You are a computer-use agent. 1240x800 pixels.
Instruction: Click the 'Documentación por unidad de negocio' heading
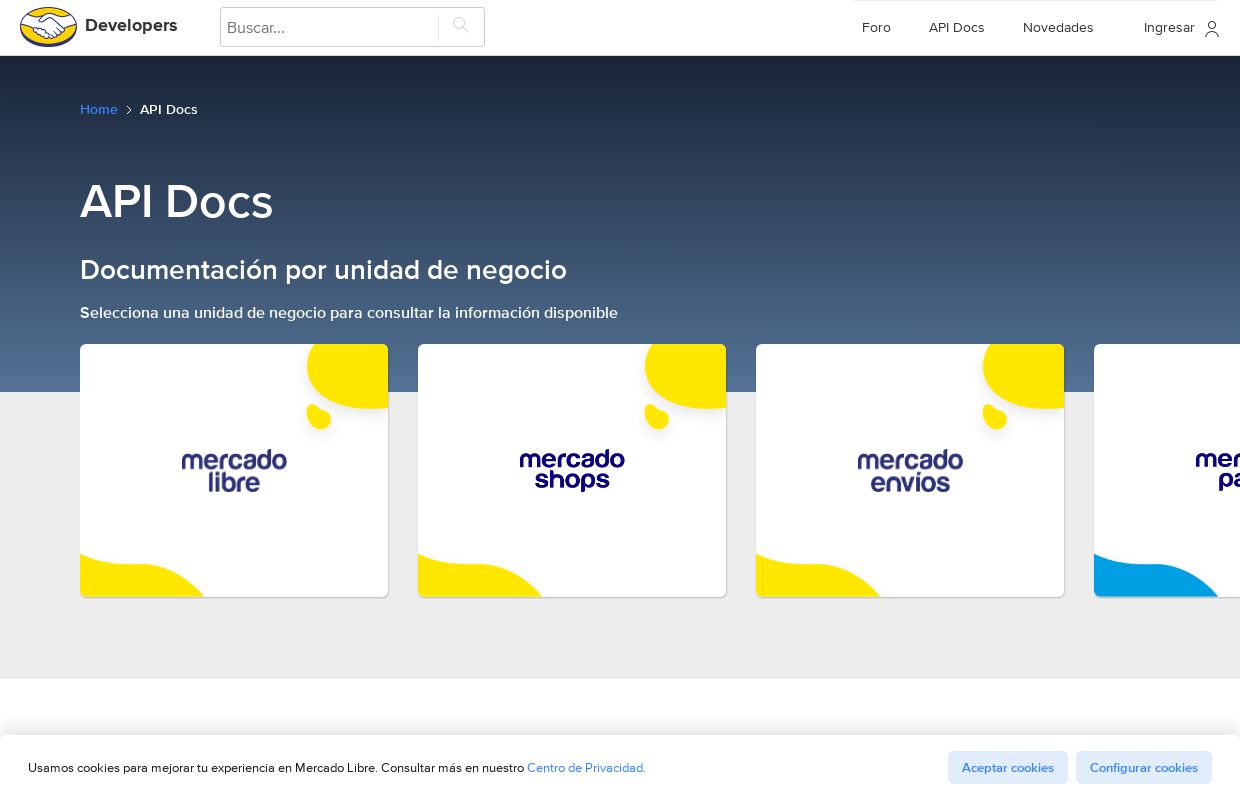click(x=323, y=270)
